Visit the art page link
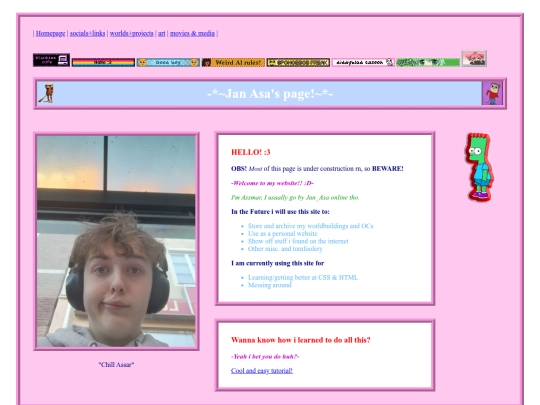The height and width of the screenshot is (405, 540). click(162, 33)
